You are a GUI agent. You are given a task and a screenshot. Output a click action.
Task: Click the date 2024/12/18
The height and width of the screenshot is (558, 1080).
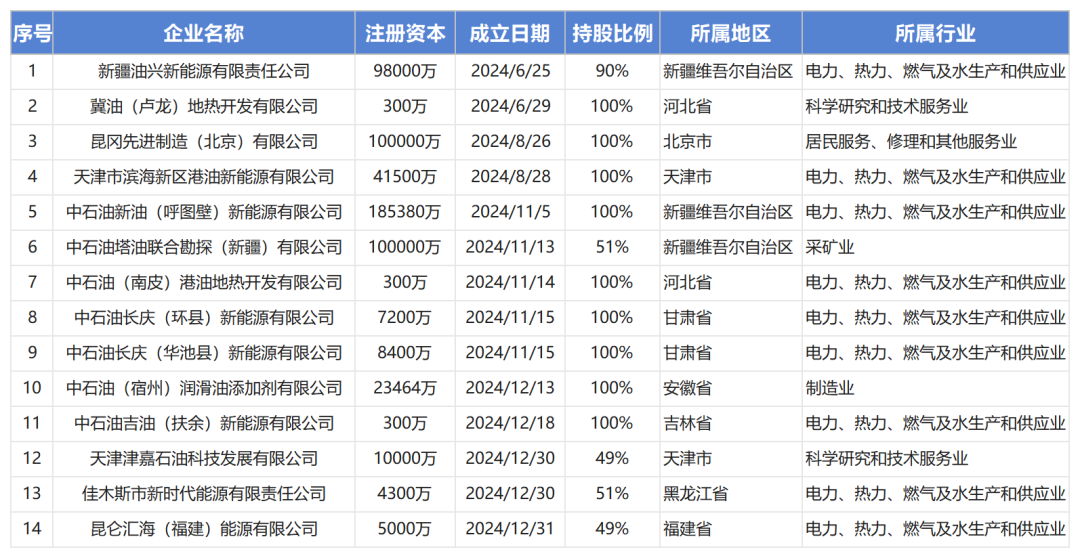coord(510,423)
